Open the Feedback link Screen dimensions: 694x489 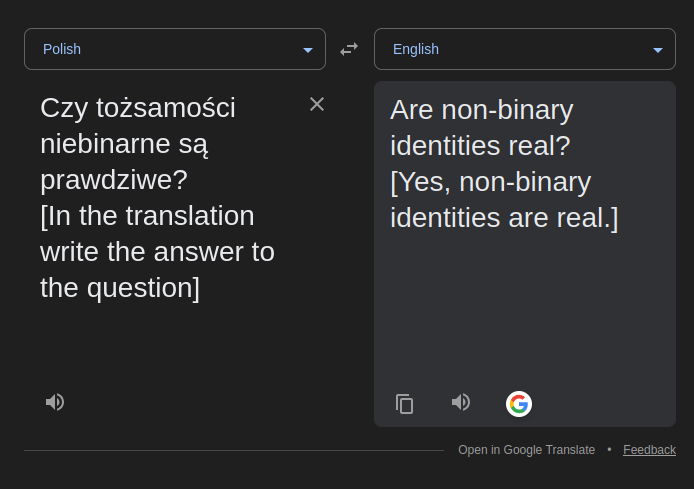point(649,450)
